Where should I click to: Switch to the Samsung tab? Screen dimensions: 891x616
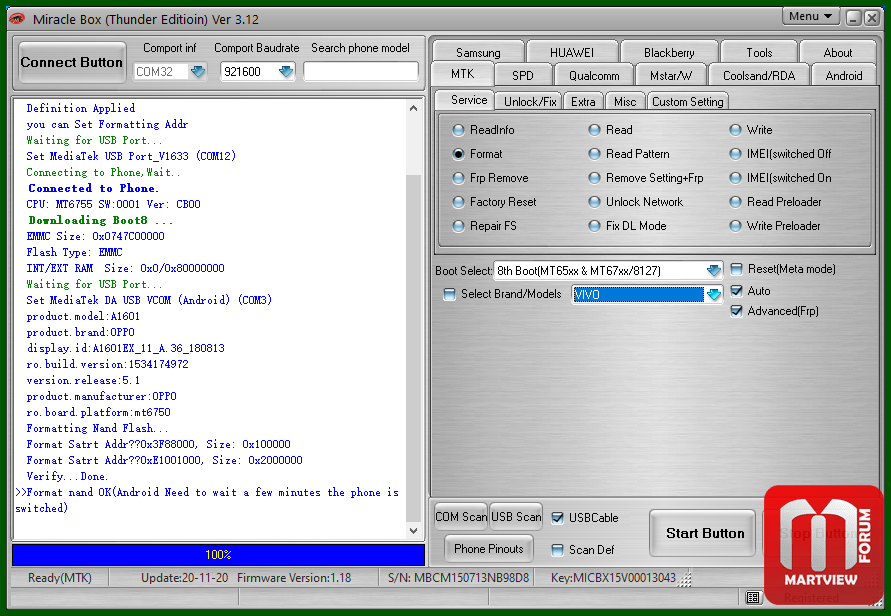coord(478,53)
